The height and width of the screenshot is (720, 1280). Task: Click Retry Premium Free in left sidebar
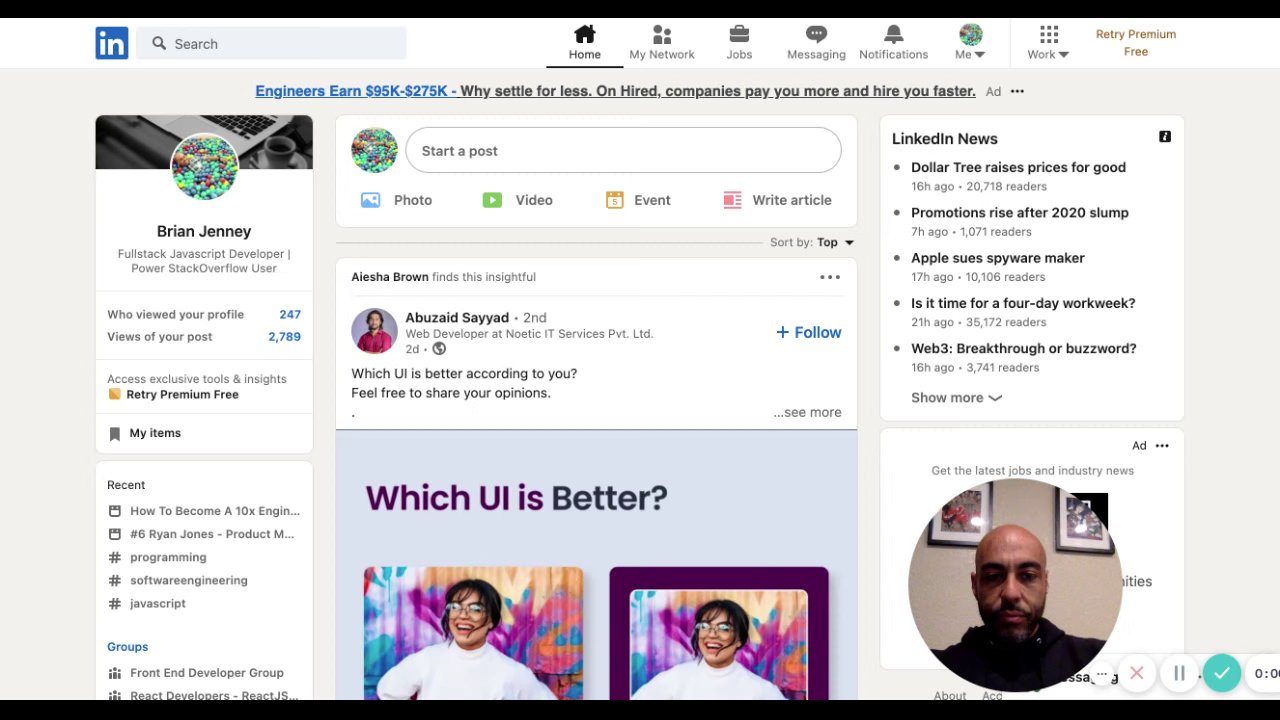click(182, 394)
